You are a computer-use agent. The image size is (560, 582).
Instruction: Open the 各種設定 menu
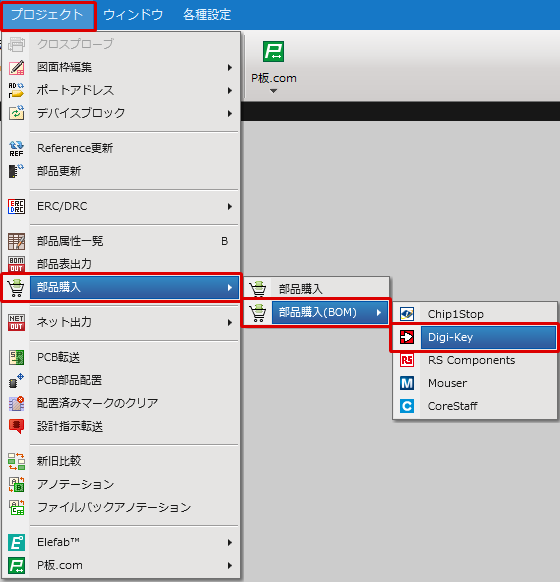(207, 15)
